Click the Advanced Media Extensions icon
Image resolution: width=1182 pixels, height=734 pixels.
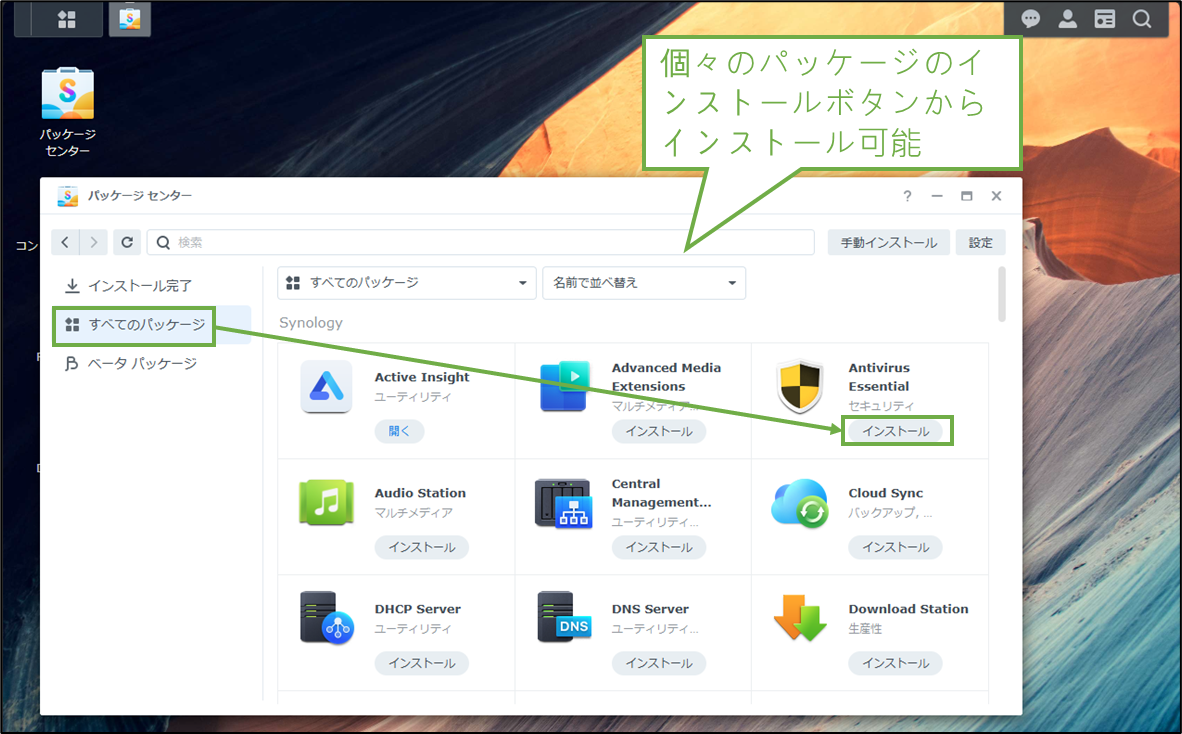(x=565, y=387)
